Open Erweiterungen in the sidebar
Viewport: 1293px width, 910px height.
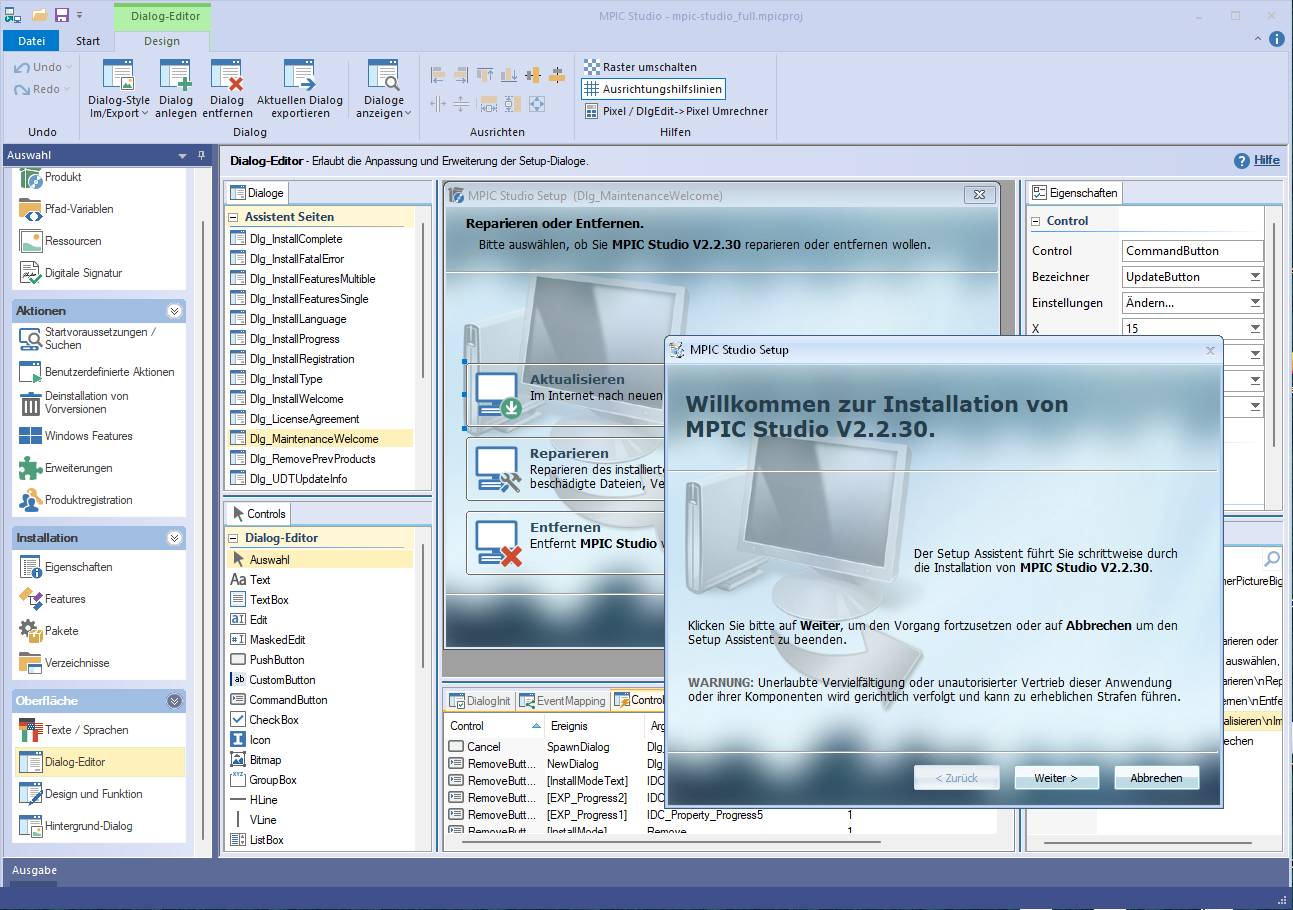(x=78, y=468)
